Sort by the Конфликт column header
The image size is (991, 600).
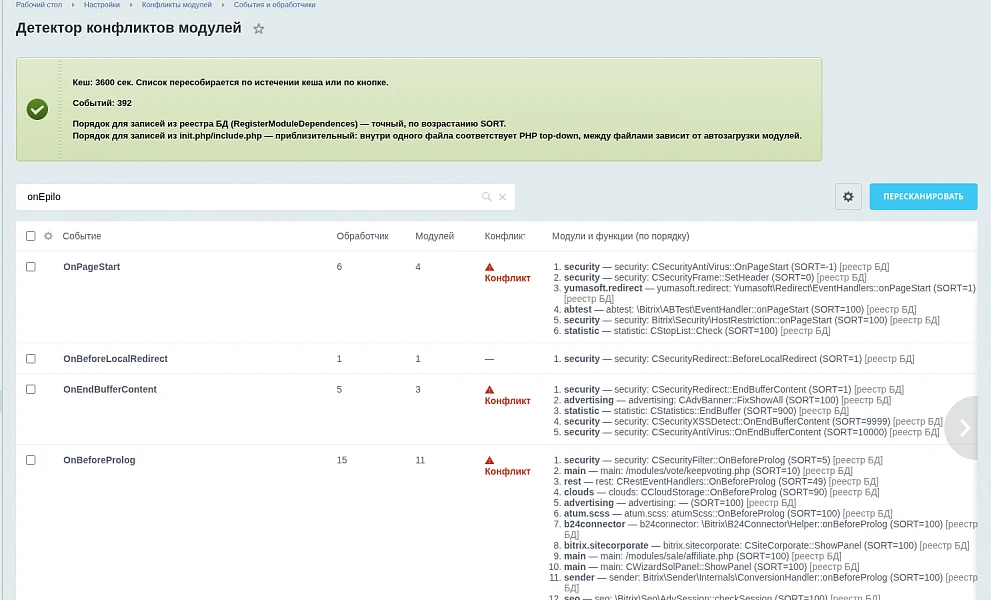(504, 236)
